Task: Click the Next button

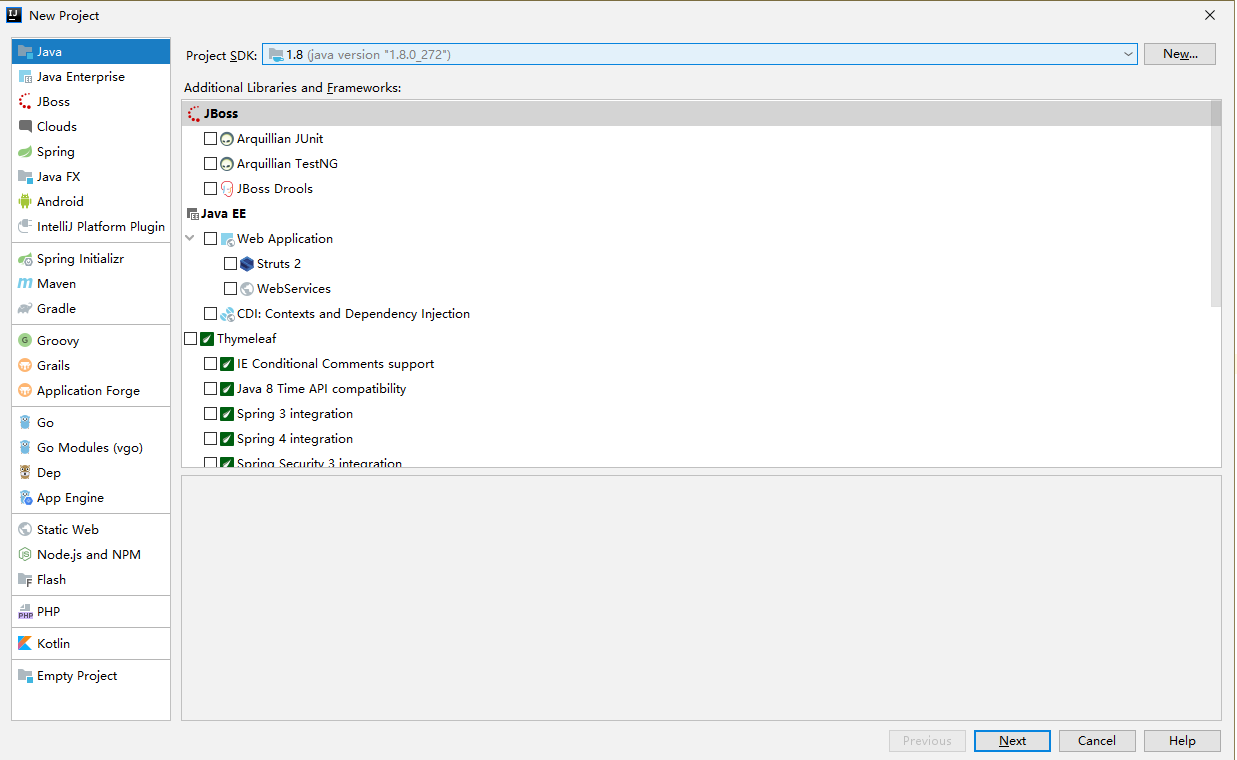Action: pyautogui.click(x=1012, y=741)
